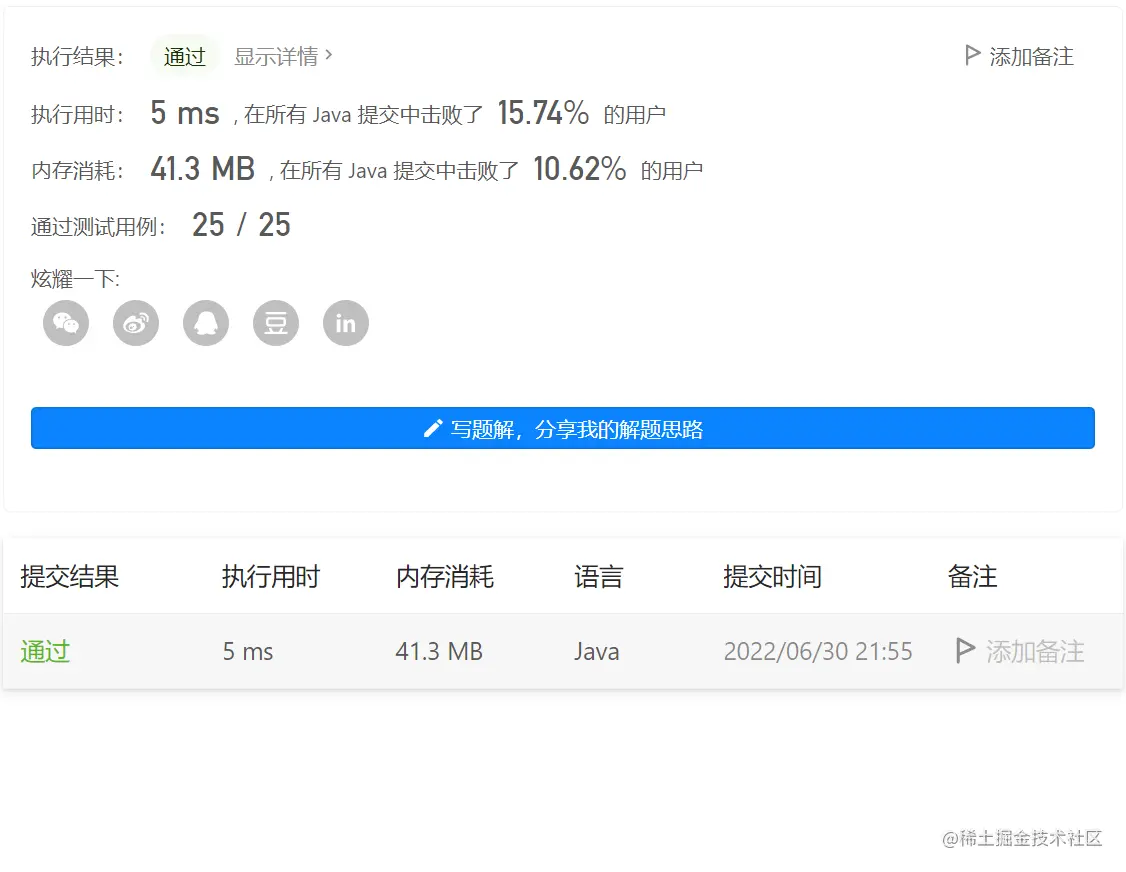The image size is (1126, 872).
Task: Click the flag icon beside top 添加备注
Action: pos(972,55)
